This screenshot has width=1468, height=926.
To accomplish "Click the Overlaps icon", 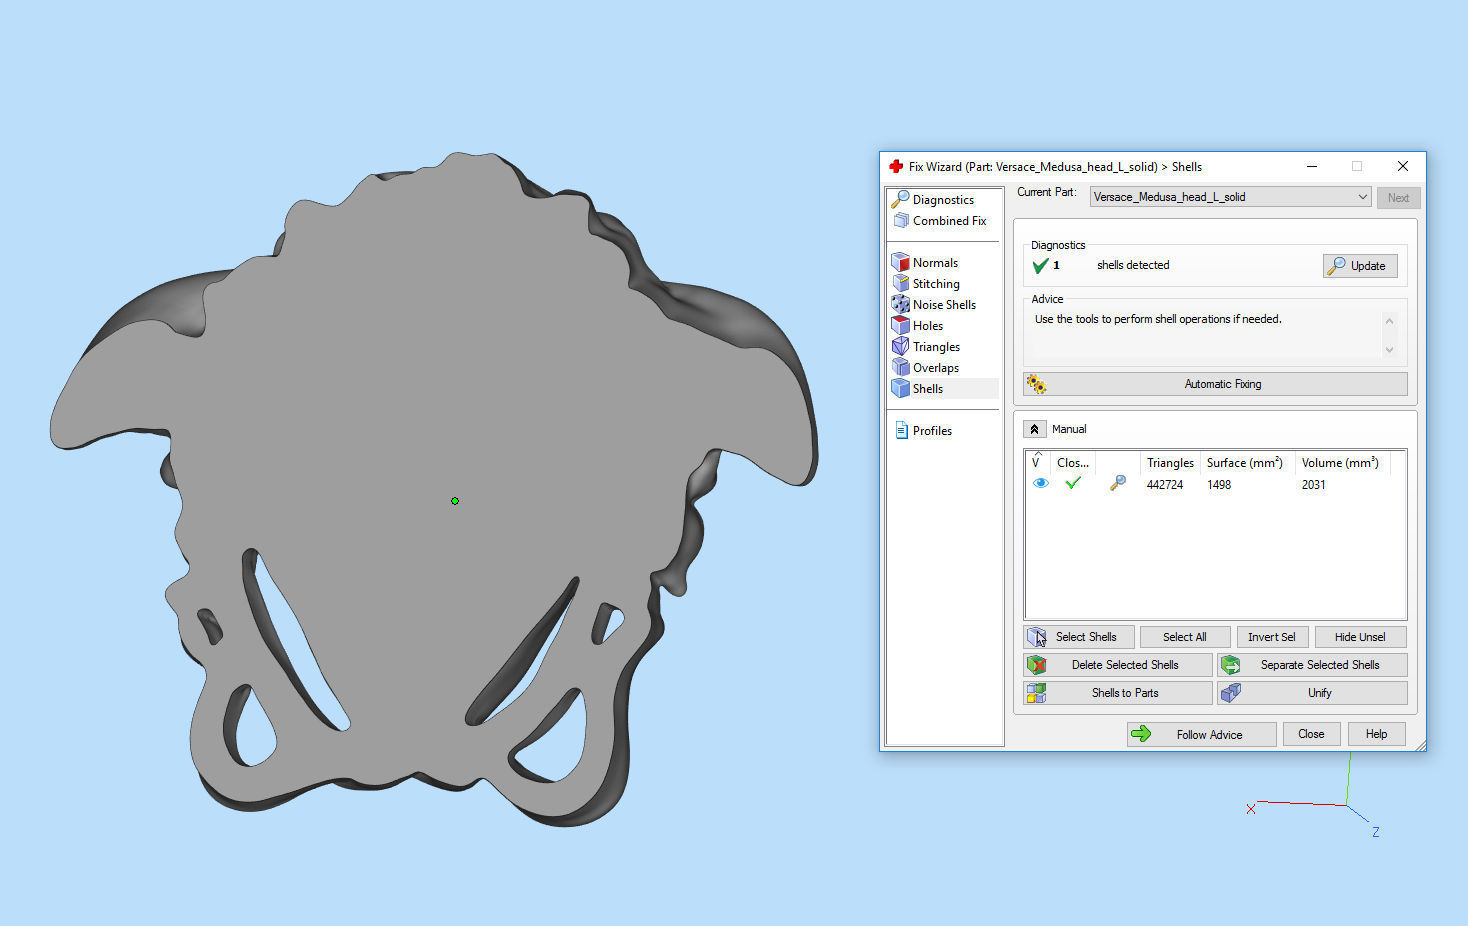I will click(900, 367).
